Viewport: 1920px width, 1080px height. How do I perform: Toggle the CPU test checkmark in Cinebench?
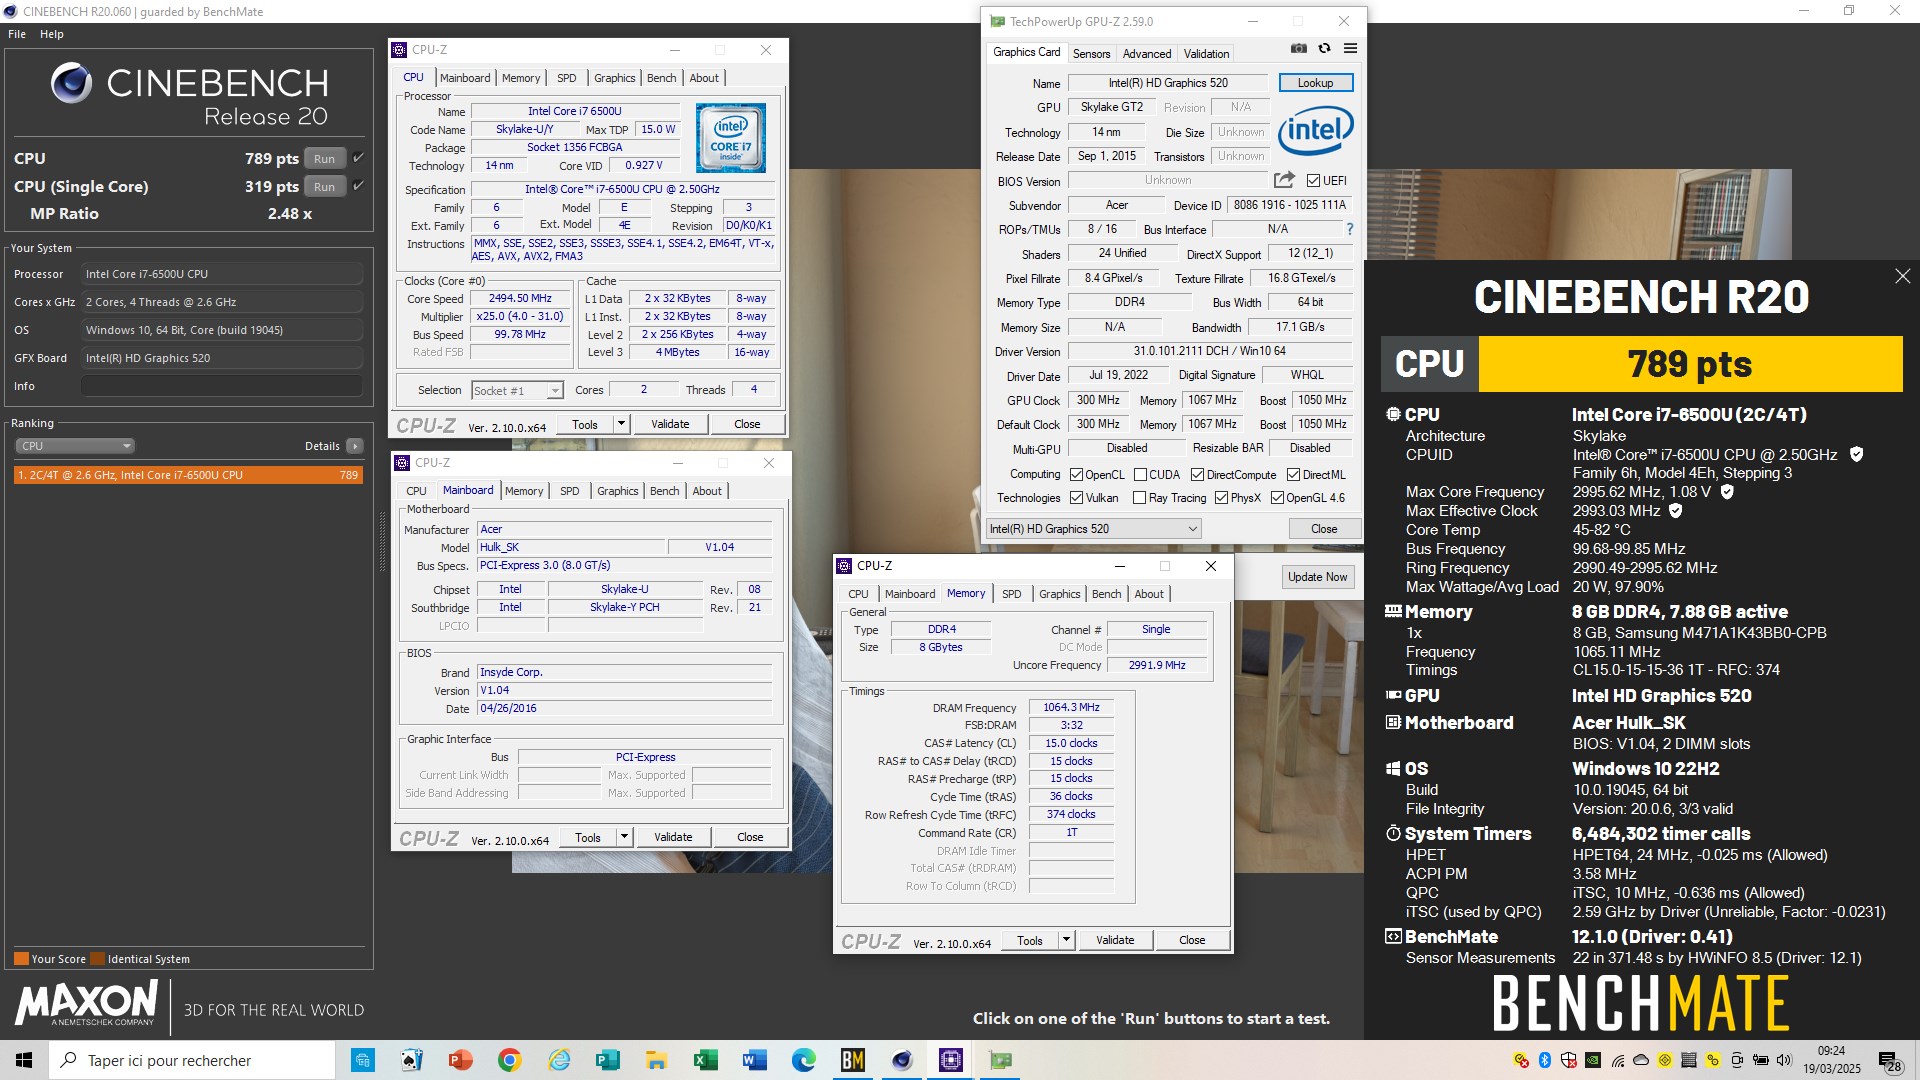(x=358, y=158)
